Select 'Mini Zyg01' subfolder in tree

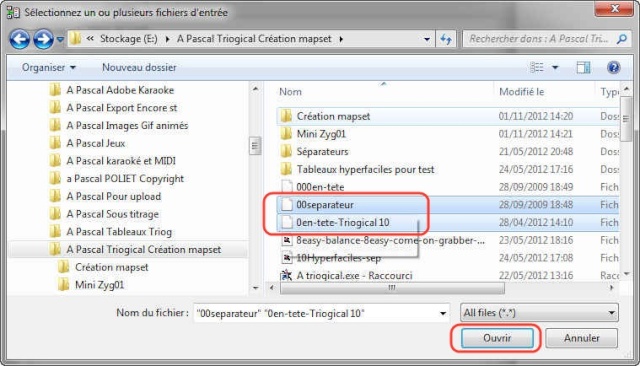(99, 285)
